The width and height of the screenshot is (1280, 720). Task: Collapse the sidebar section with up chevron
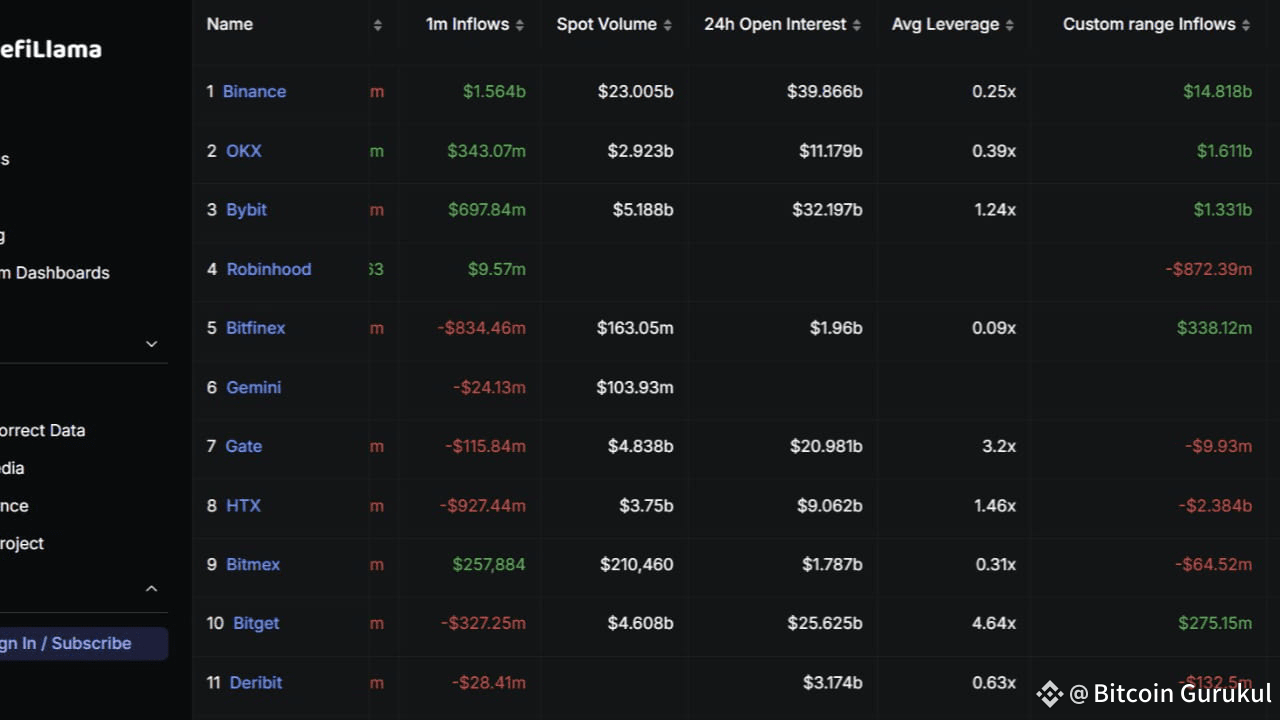(152, 589)
